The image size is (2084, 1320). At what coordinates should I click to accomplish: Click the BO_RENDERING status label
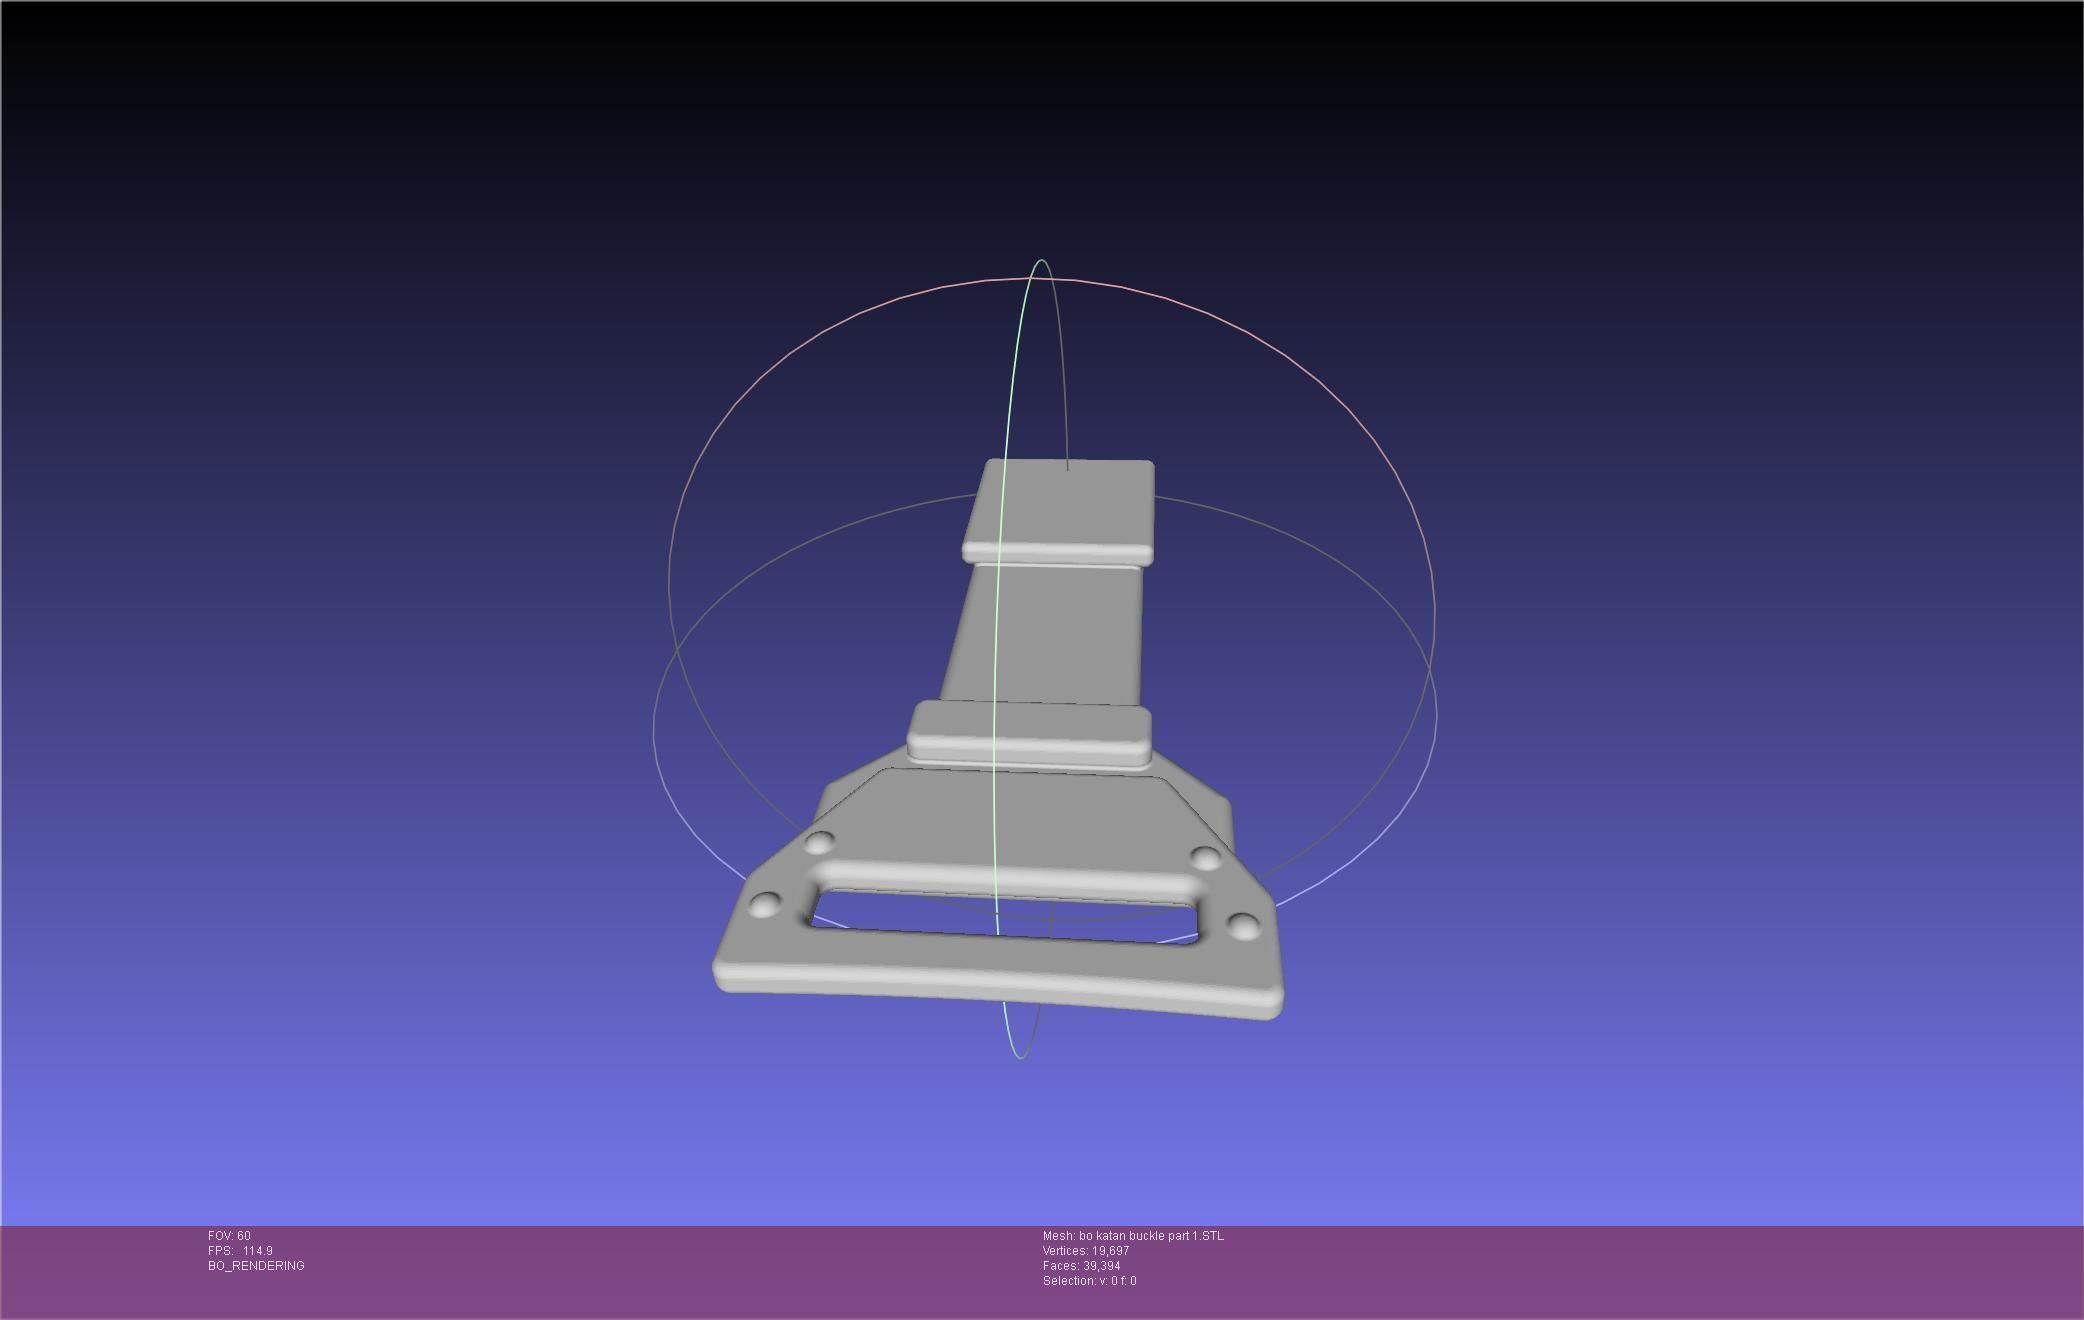[x=256, y=1266]
